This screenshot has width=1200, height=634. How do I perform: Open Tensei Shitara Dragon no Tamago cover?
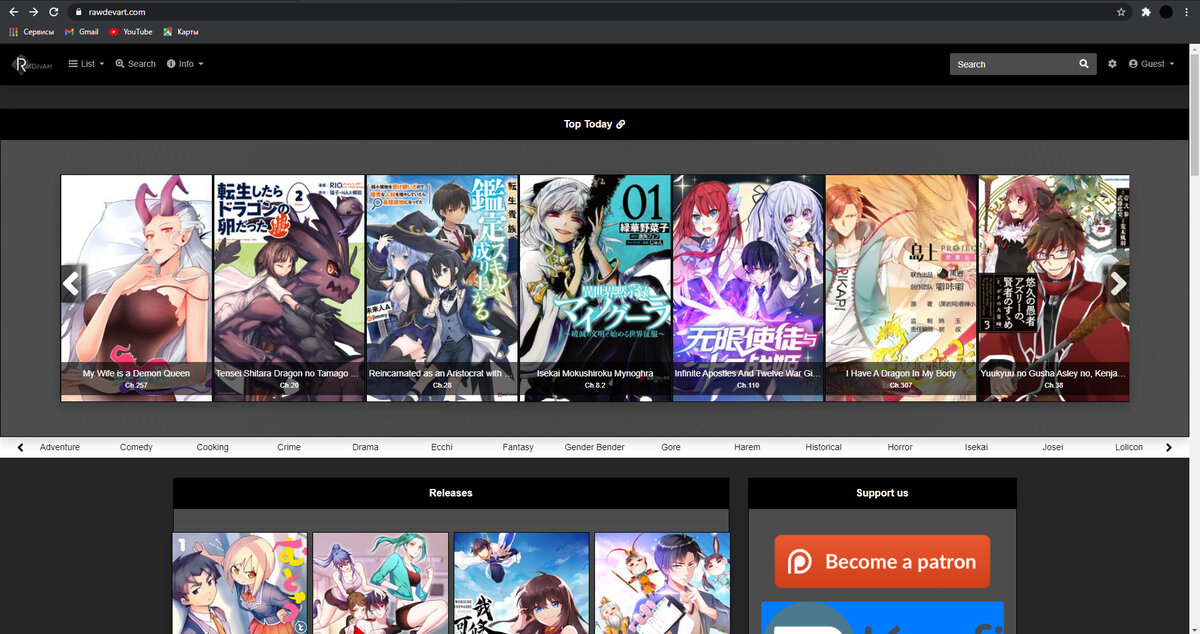click(x=289, y=288)
